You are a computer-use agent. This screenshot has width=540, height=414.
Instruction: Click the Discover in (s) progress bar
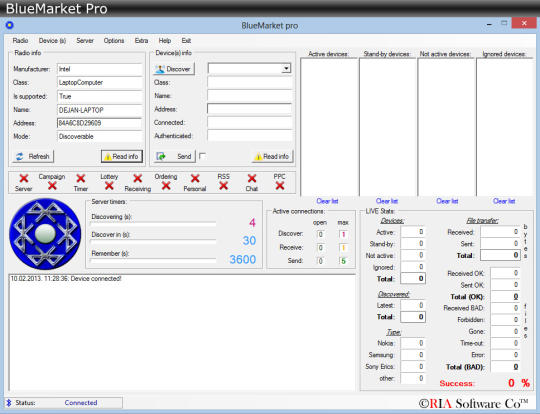153,242
